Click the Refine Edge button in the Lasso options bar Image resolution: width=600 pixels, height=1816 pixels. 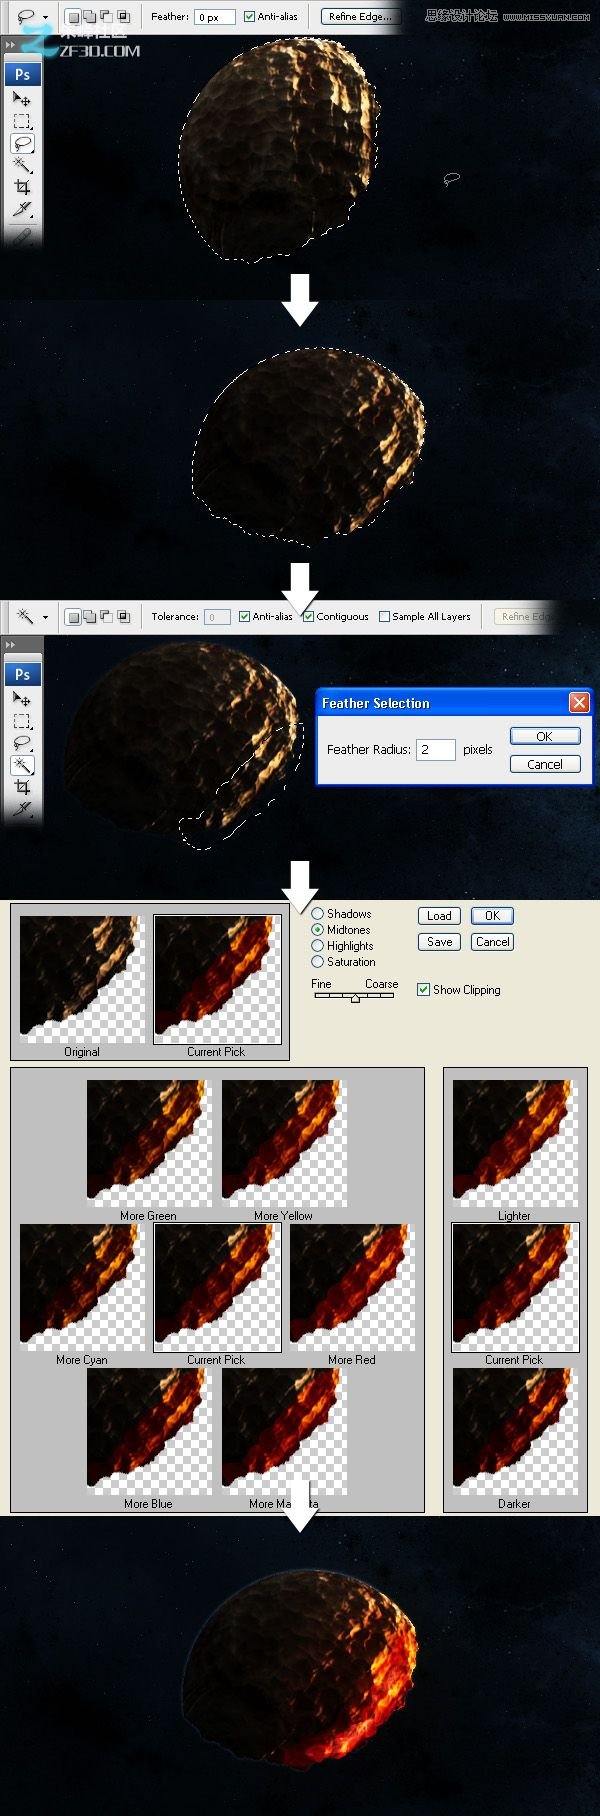pyautogui.click(x=360, y=17)
